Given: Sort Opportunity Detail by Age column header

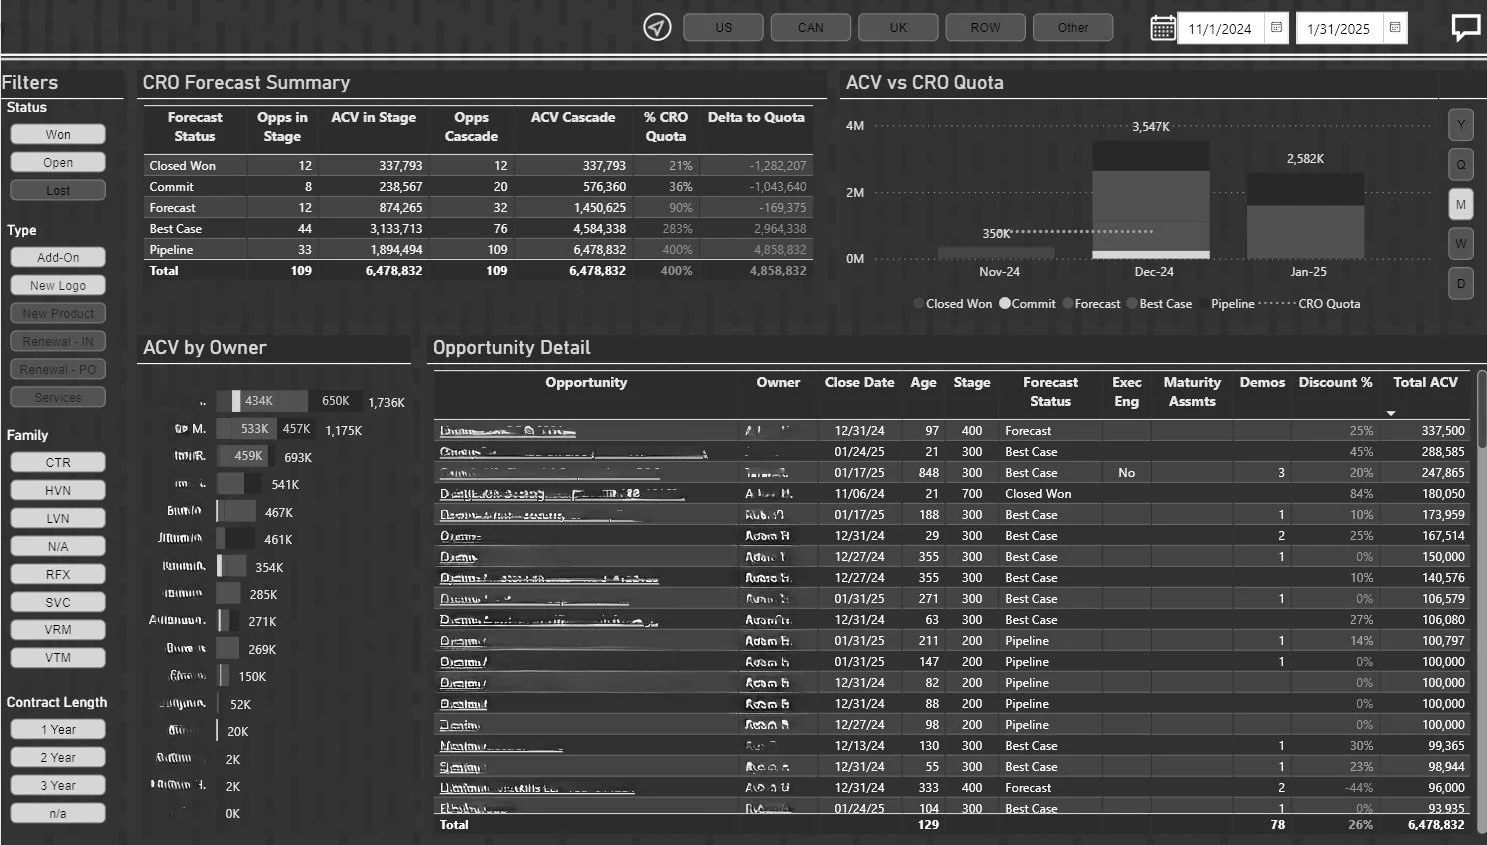Looking at the screenshot, I should click(x=923, y=382).
